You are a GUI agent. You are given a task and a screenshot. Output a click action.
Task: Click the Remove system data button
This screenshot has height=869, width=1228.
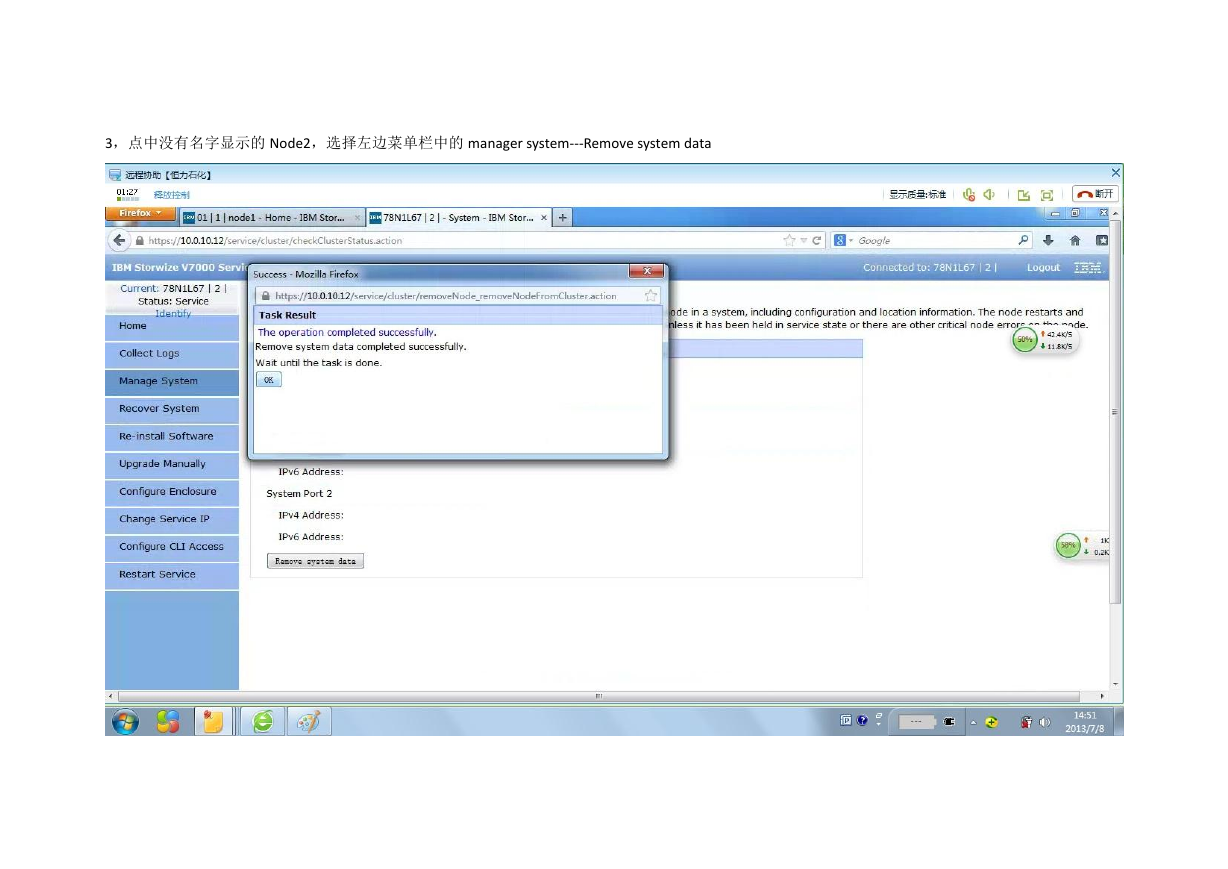tap(315, 561)
